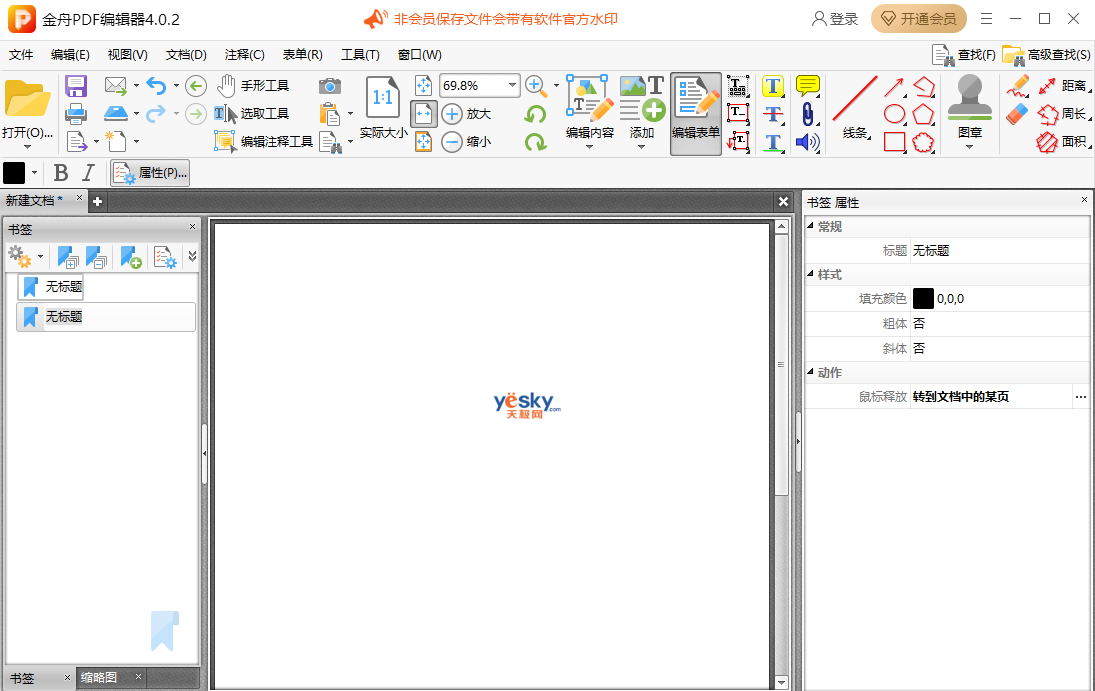Click the yellow sticky note comment icon
Image resolution: width=1095 pixels, height=691 pixels.
[807, 86]
